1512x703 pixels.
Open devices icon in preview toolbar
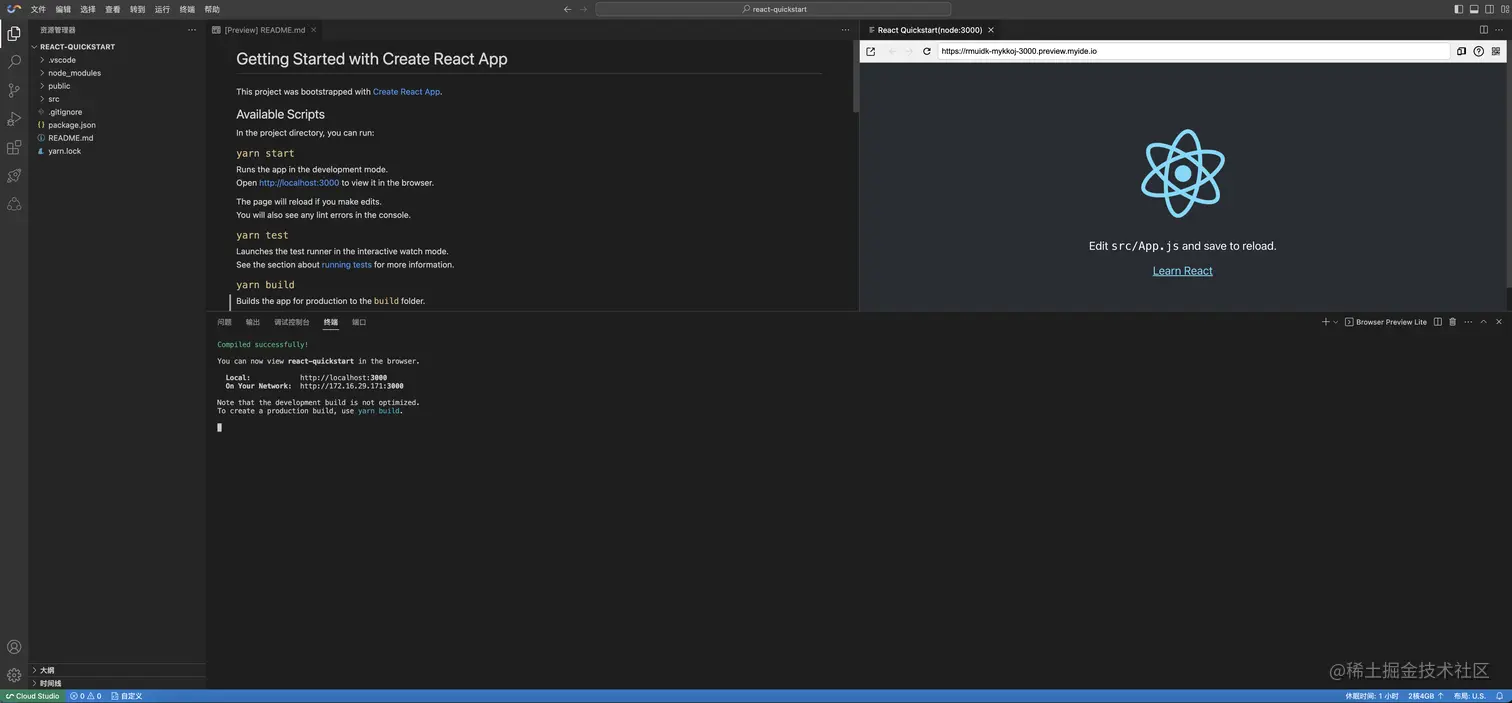pos(1461,51)
